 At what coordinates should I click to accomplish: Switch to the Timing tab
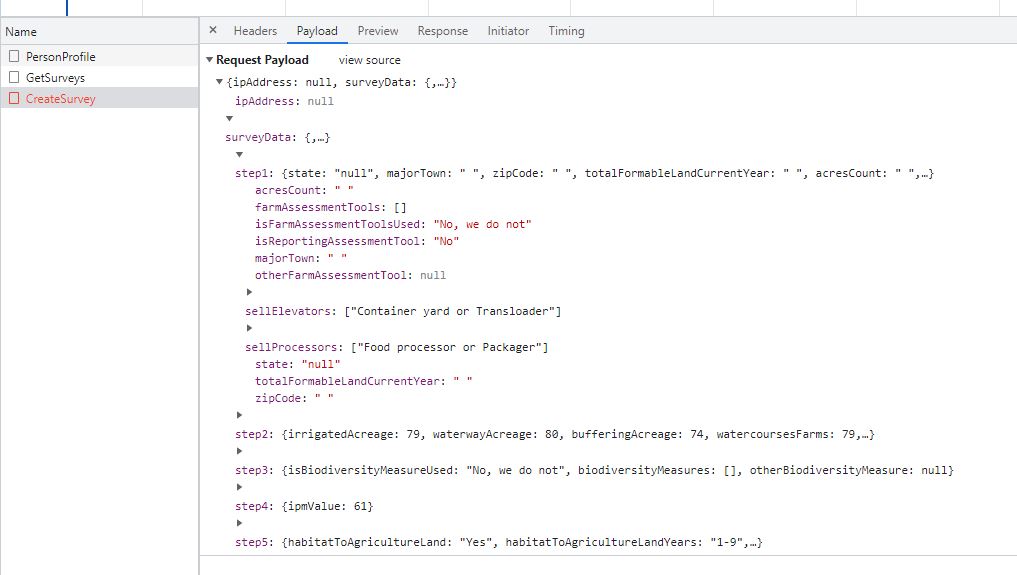[x=566, y=31]
